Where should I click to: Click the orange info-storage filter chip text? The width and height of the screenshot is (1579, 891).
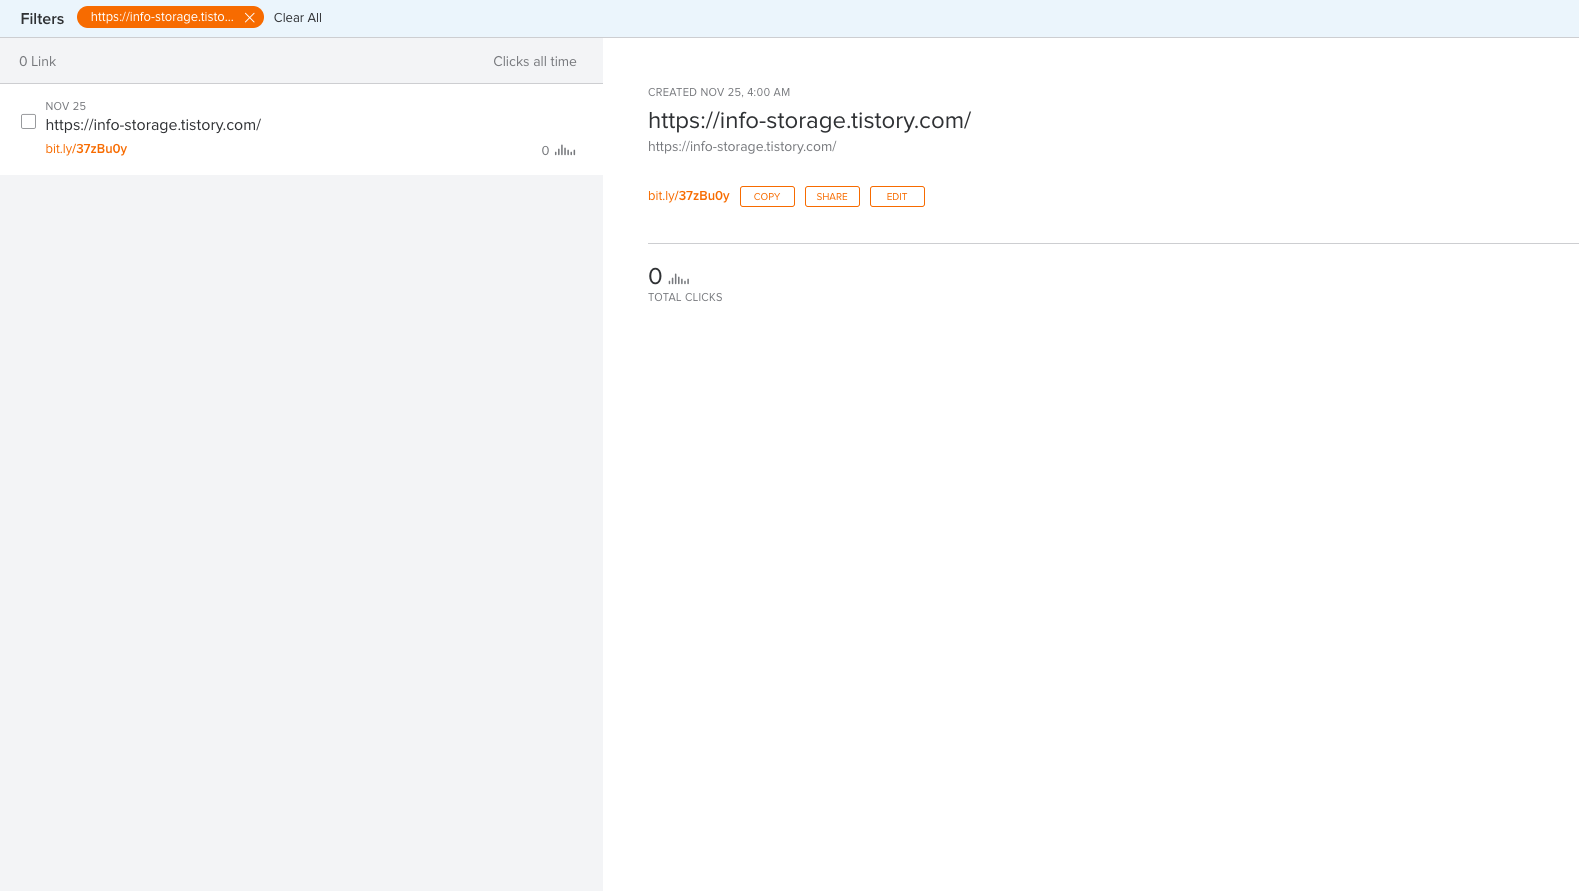[162, 17]
